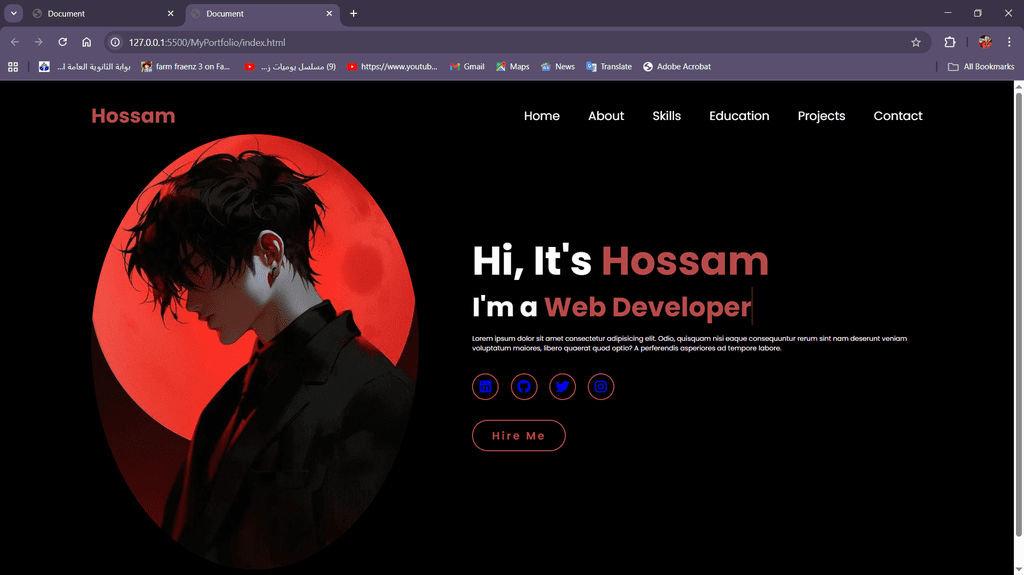This screenshot has height=575, width=1024.
Task: Open the All Bookmarks folder
Action: 981,67
